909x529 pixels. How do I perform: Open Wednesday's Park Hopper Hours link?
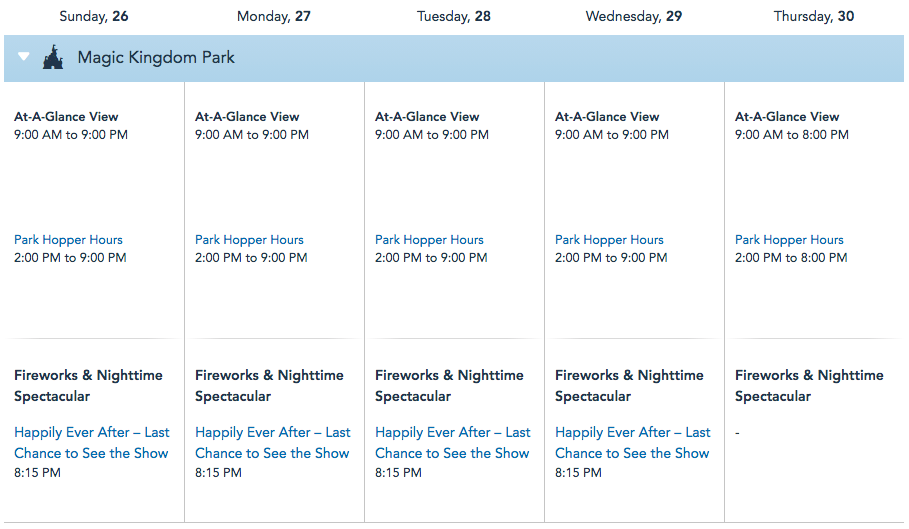pos(609,240)
